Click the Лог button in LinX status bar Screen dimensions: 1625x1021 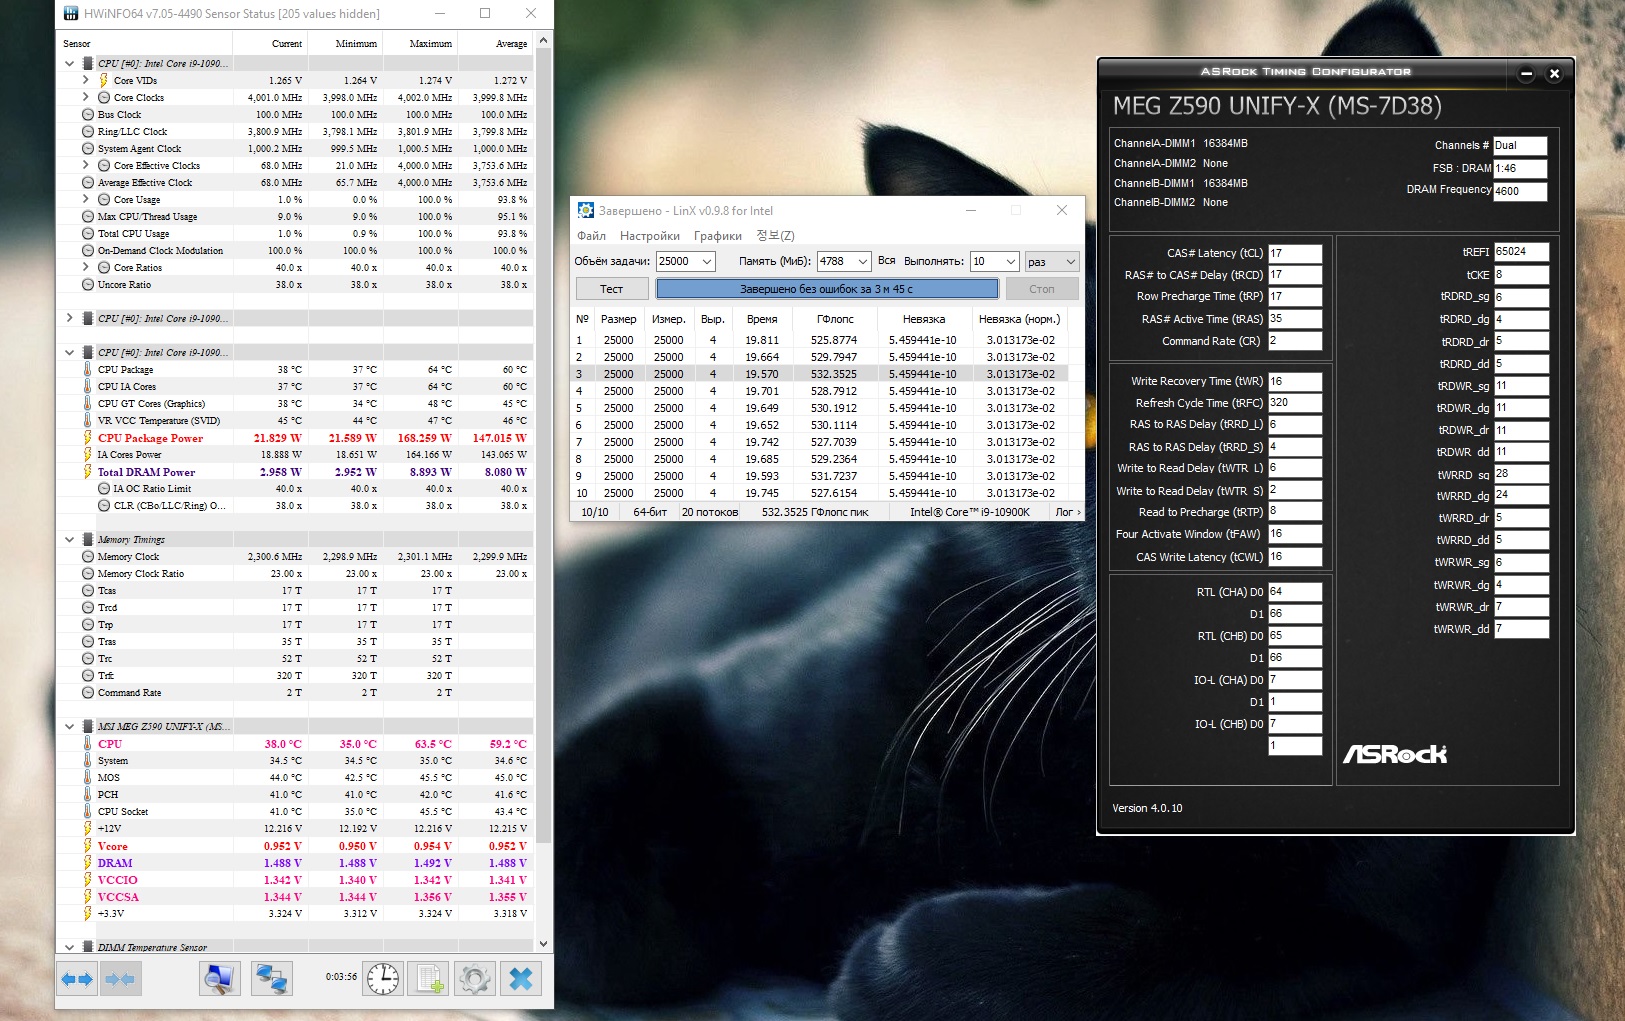click(1067, 512)
